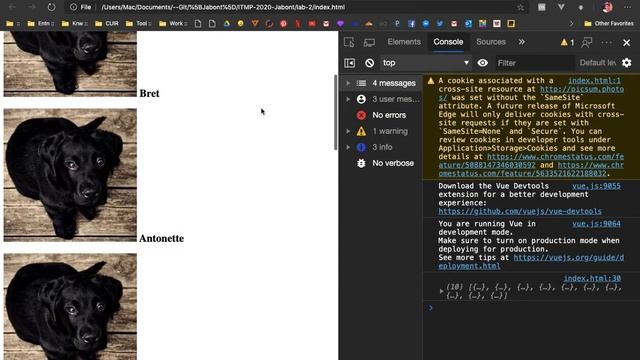Viewport: 640px width, 360px height.
Task: Open the Facebook bookmark
Action: tap(411, 24)
